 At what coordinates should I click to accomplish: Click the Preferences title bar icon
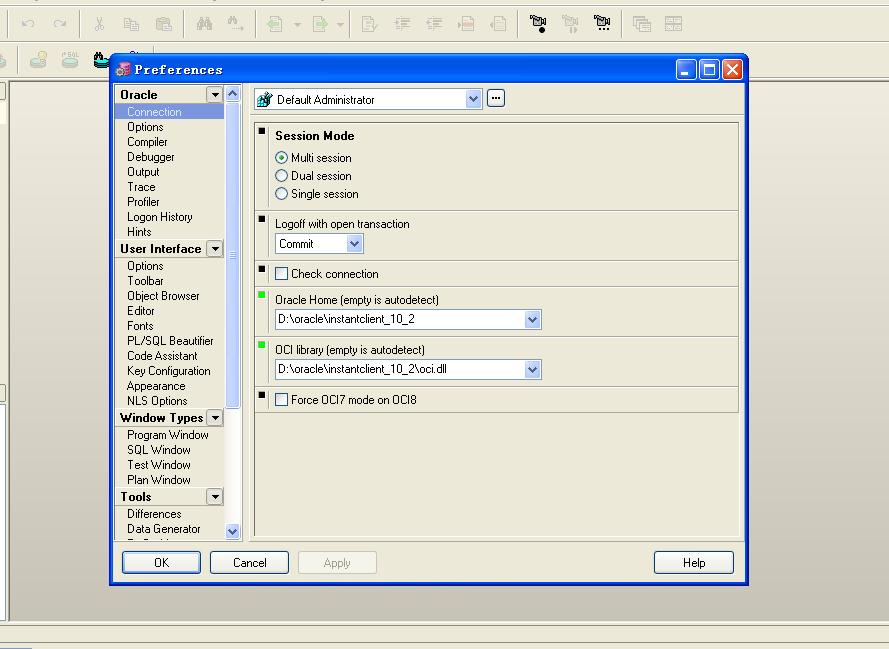tap(122, 69)
